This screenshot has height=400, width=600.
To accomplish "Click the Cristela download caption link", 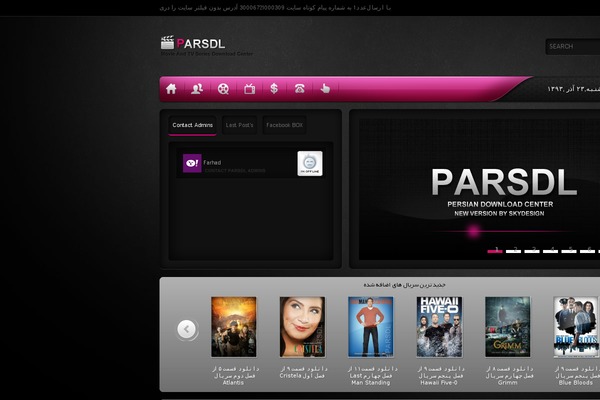I will (303, 372).
